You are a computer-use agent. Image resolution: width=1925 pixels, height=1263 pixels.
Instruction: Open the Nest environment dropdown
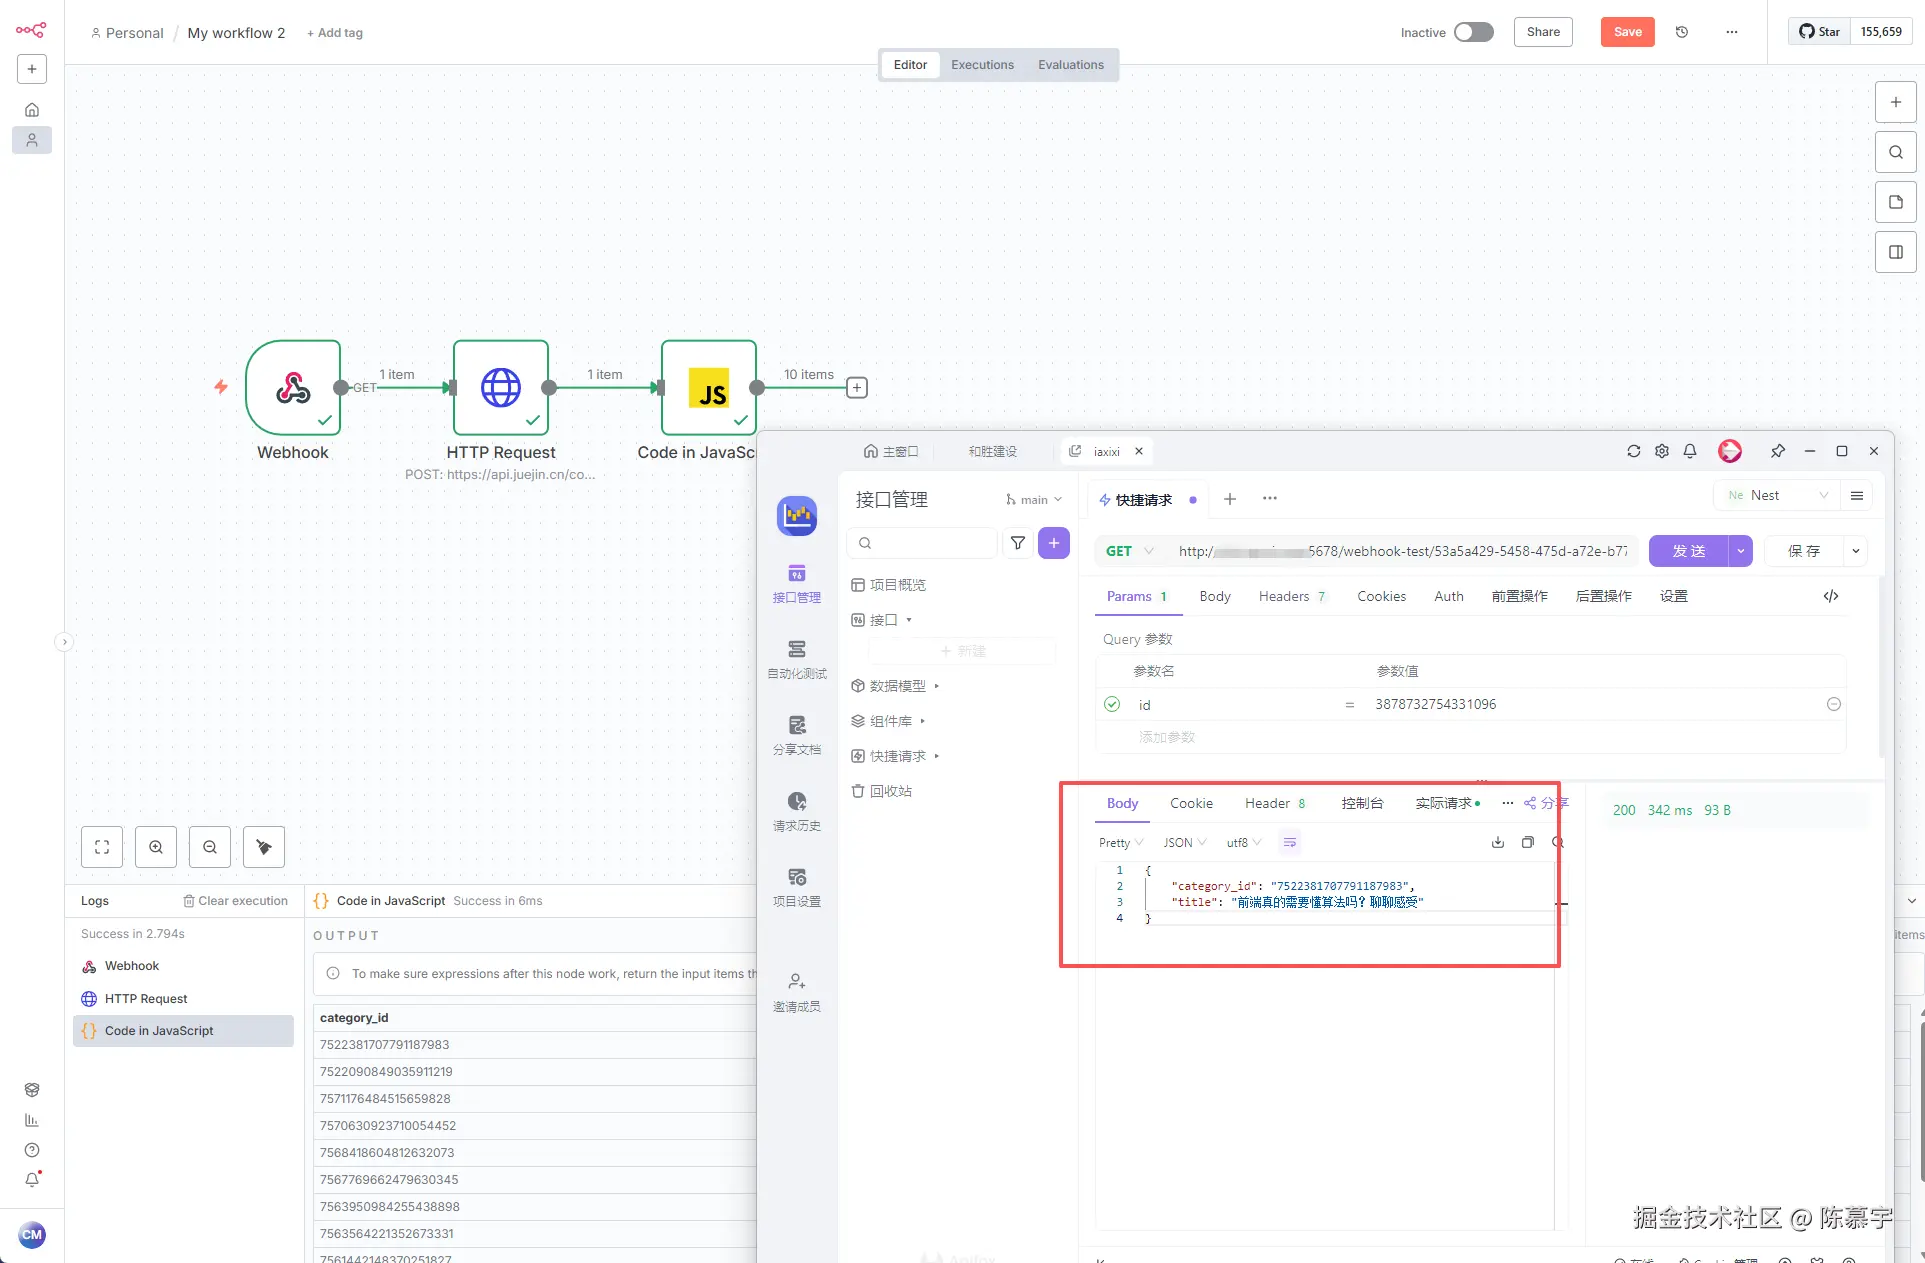pyautogui.click(x=1778, y=495)
